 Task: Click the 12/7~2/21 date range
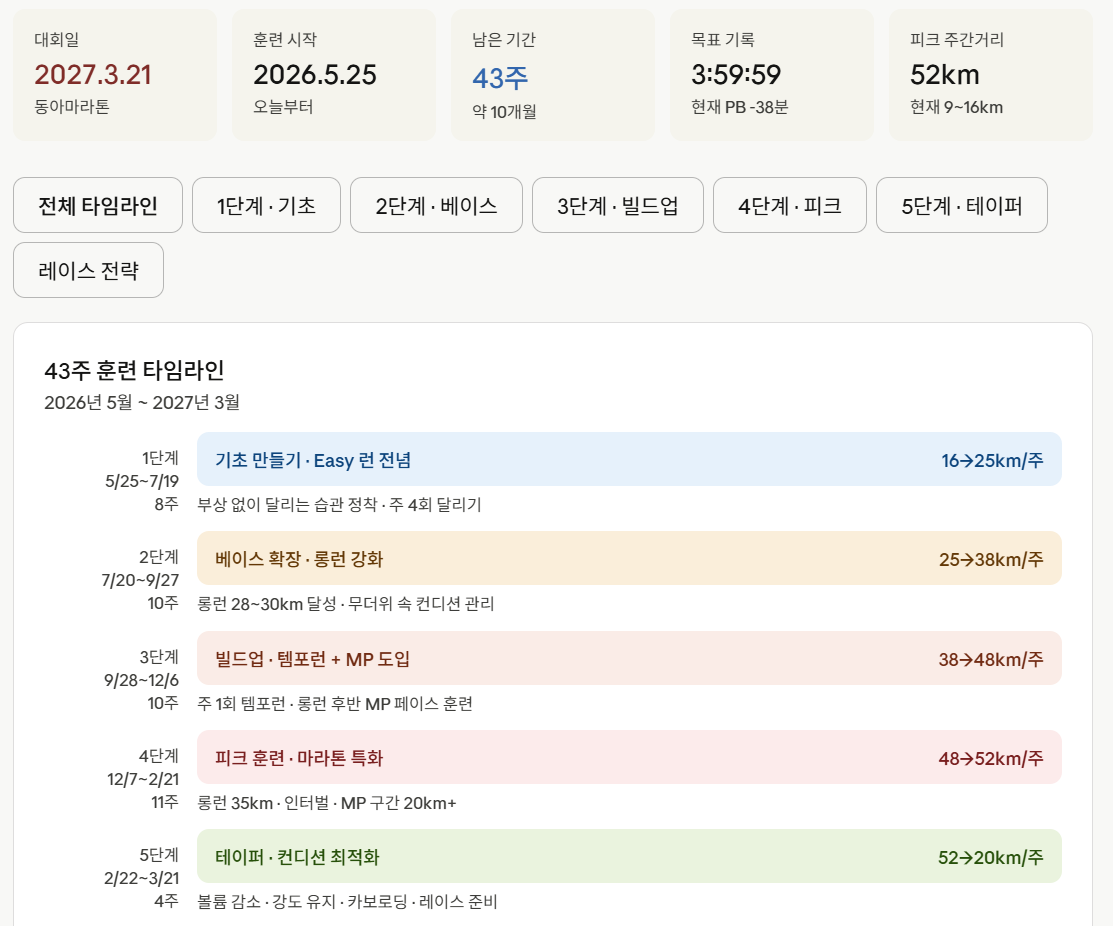pyautogui.click(x=143, y=778)
